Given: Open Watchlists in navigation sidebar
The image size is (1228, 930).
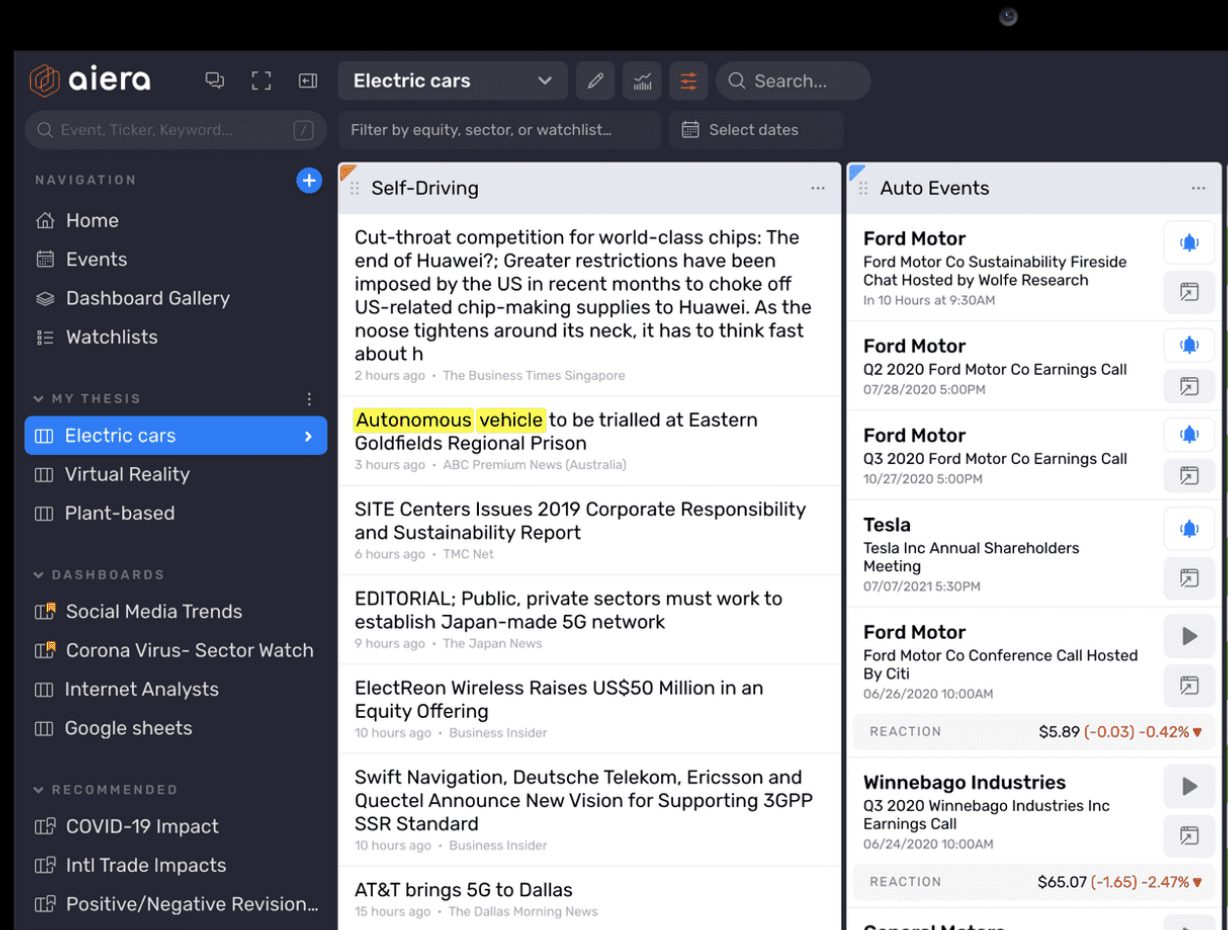Looking at the screenshot, I should (111, 337).
